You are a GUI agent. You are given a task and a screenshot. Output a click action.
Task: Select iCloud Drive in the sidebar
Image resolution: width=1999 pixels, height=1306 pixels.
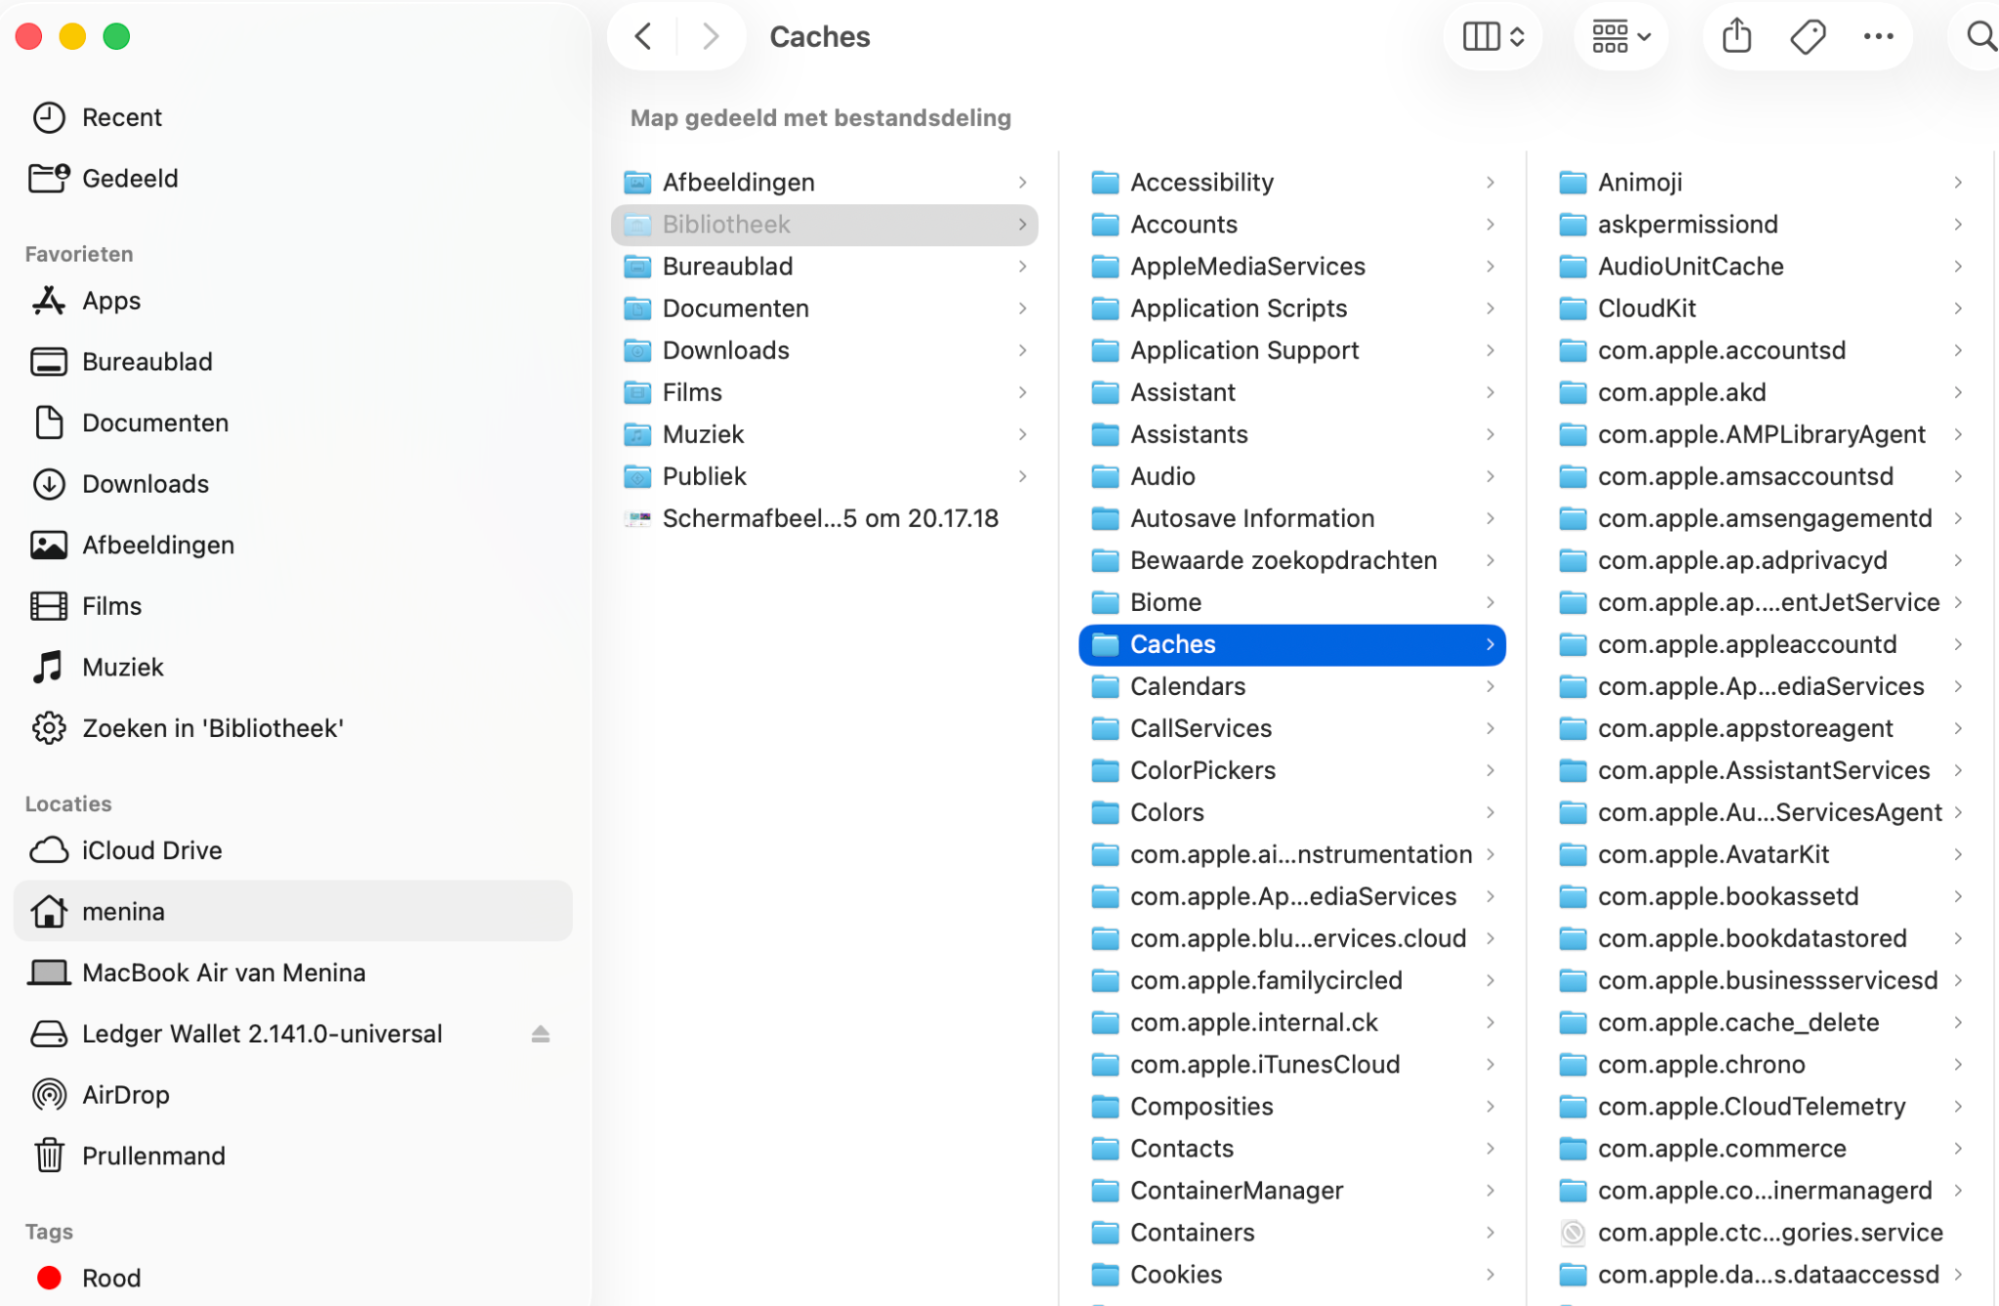pyautogui.click(x=151, y=850)
